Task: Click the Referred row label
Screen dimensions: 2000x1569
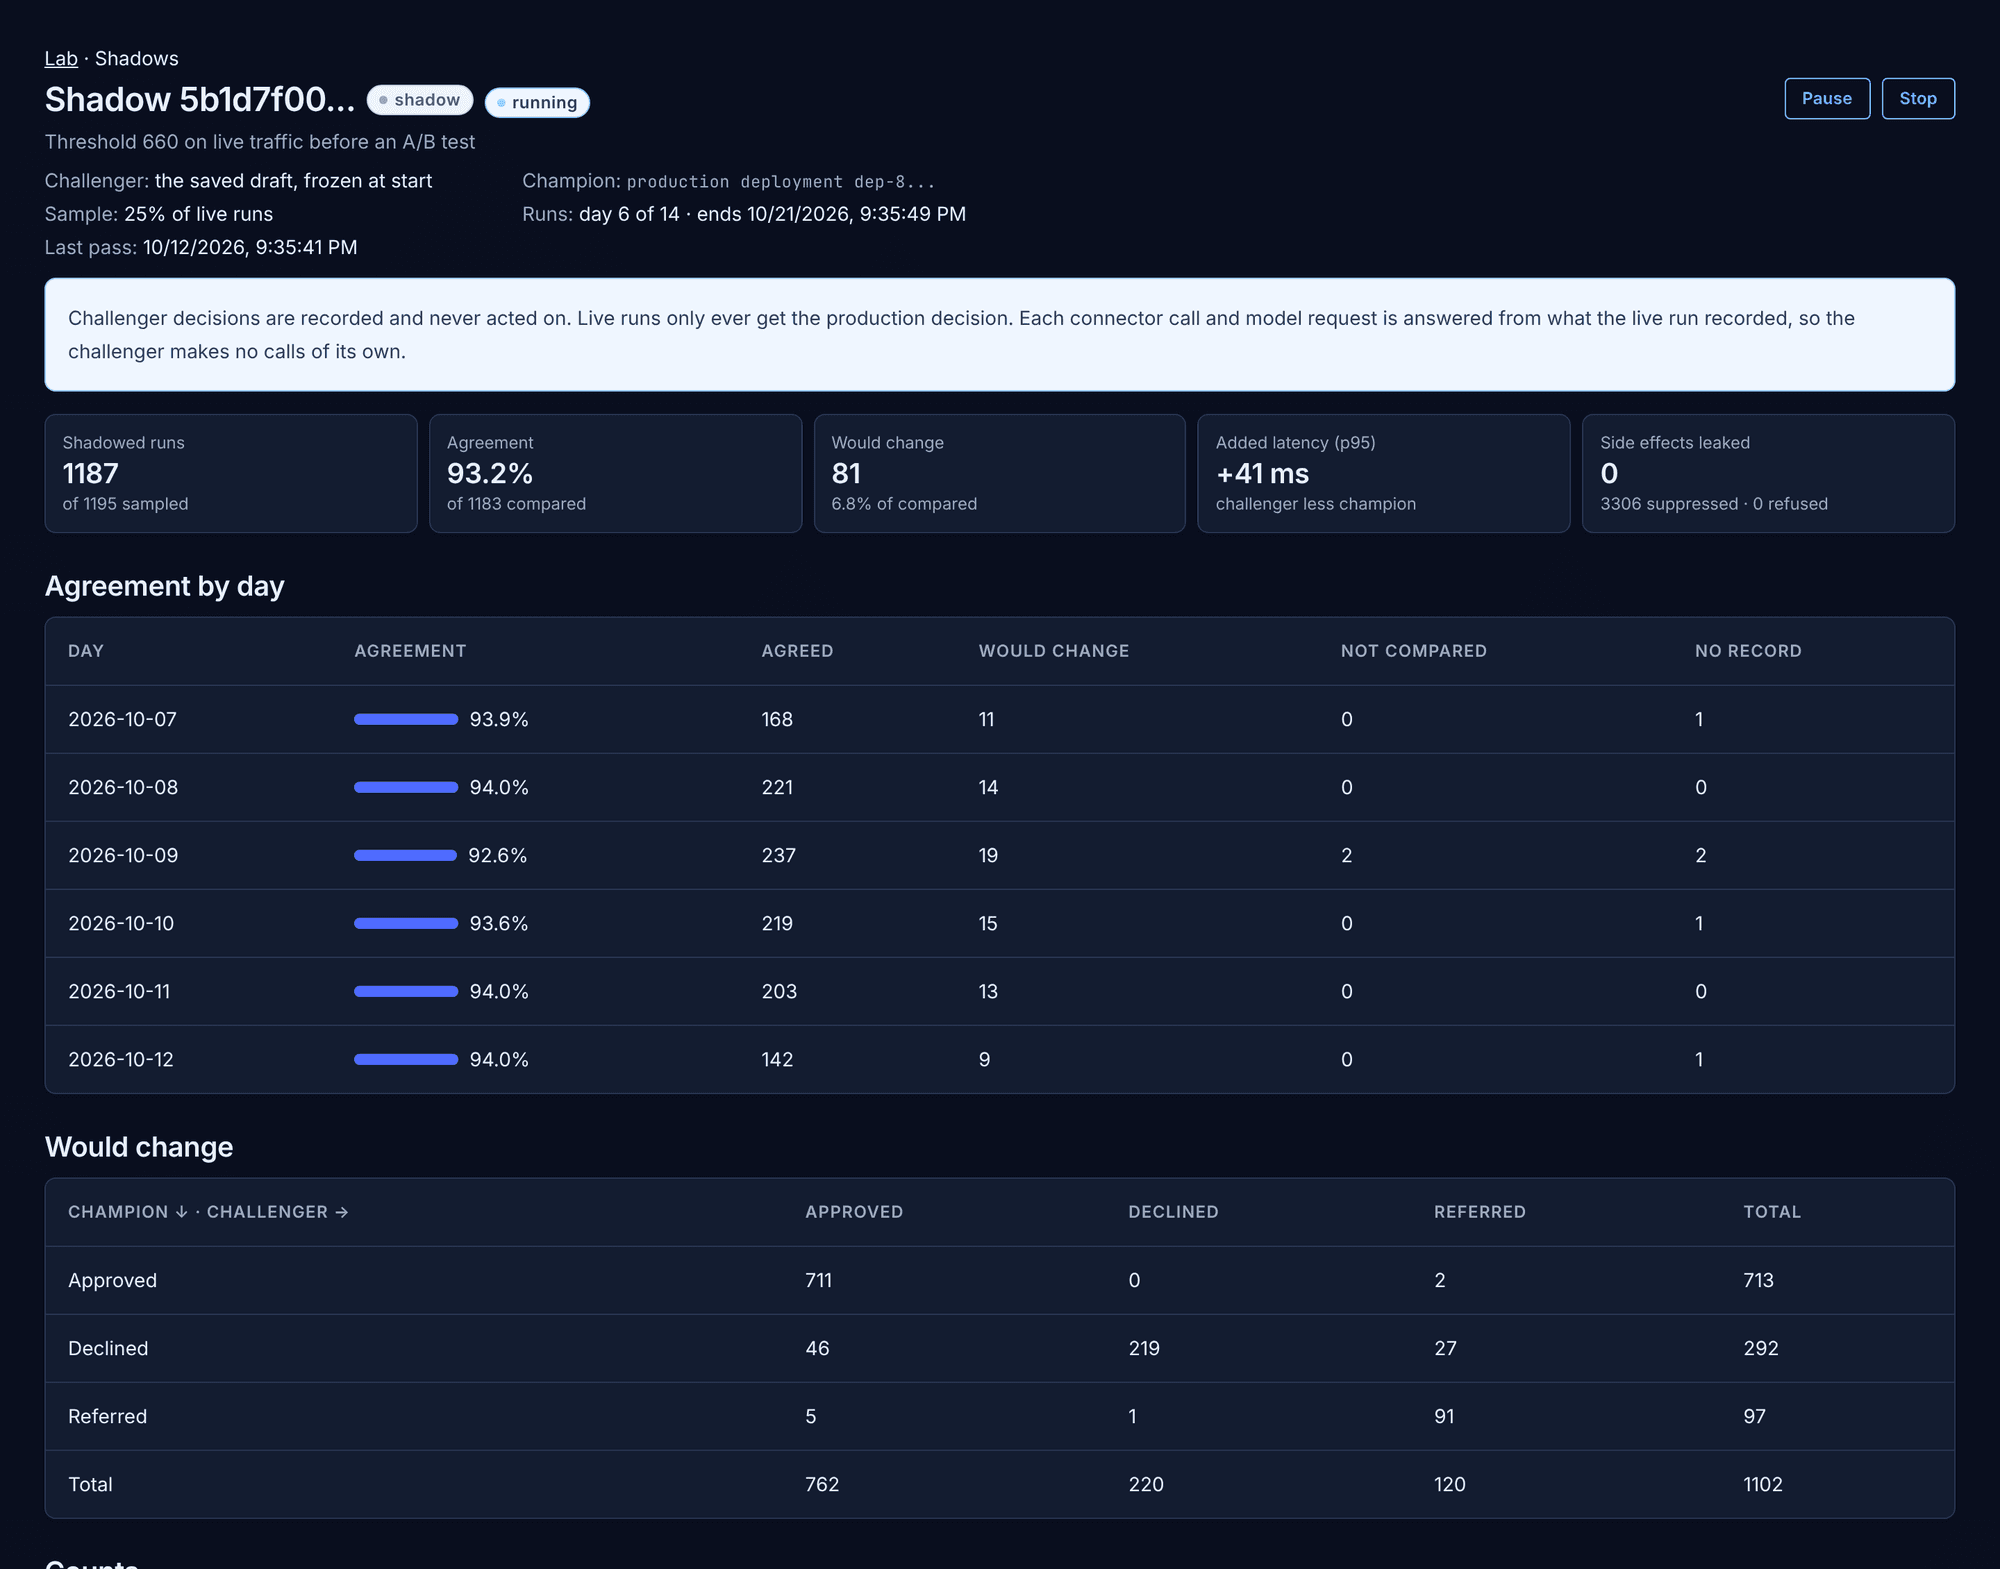Action: 107,1416
